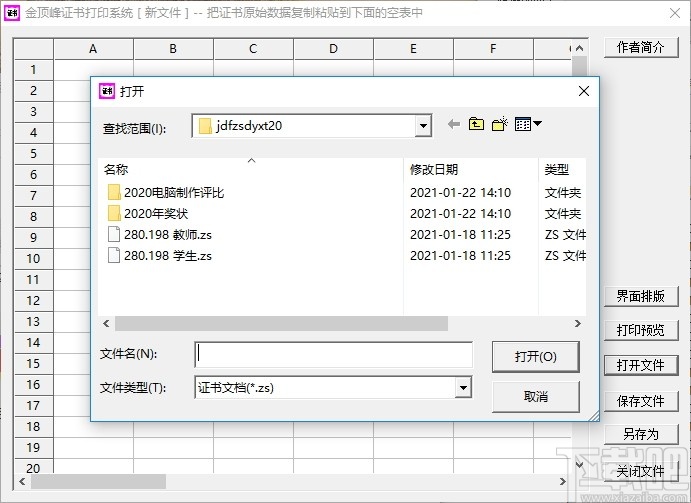Select row 19 header in spreadsheet

[34, 447]
